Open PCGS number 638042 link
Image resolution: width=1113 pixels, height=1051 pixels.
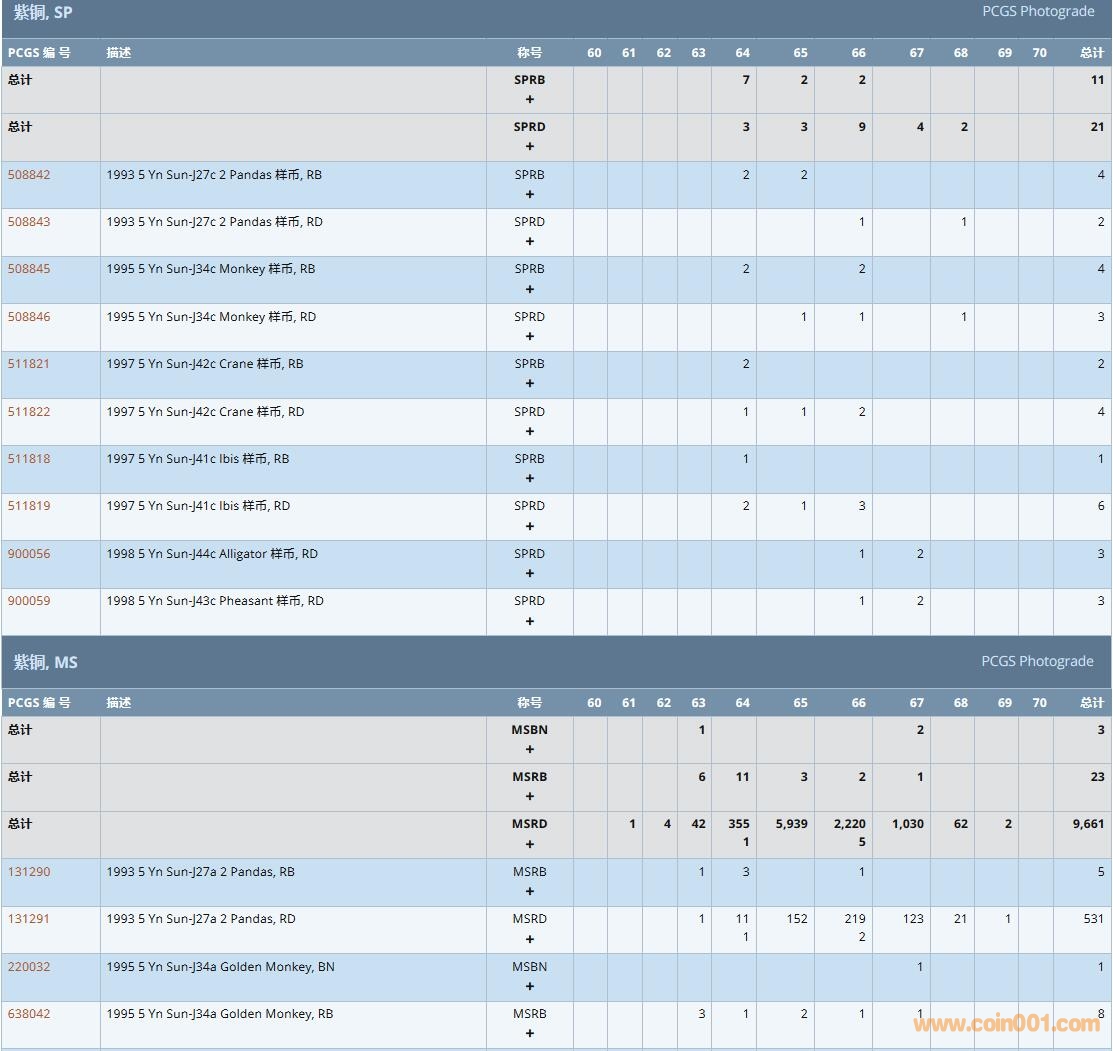pos(29,1014)
